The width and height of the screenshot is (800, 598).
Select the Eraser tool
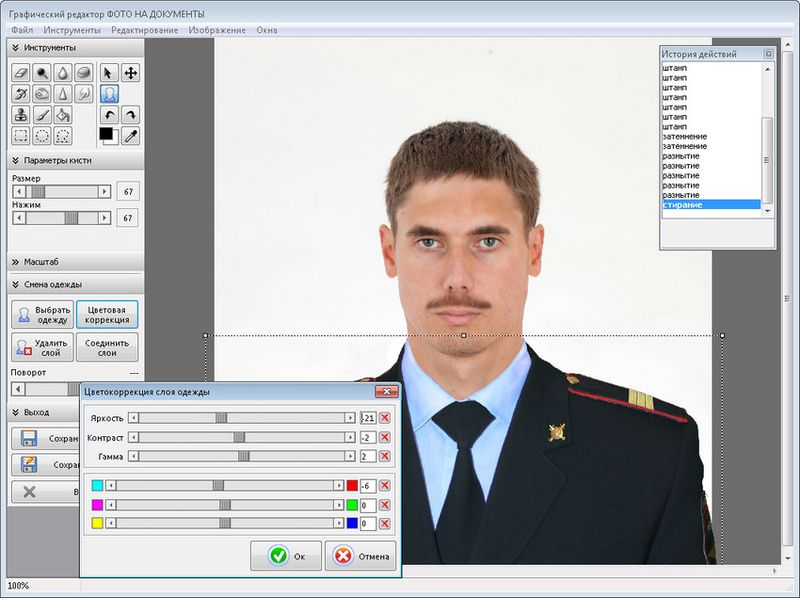tap(21, 72)
